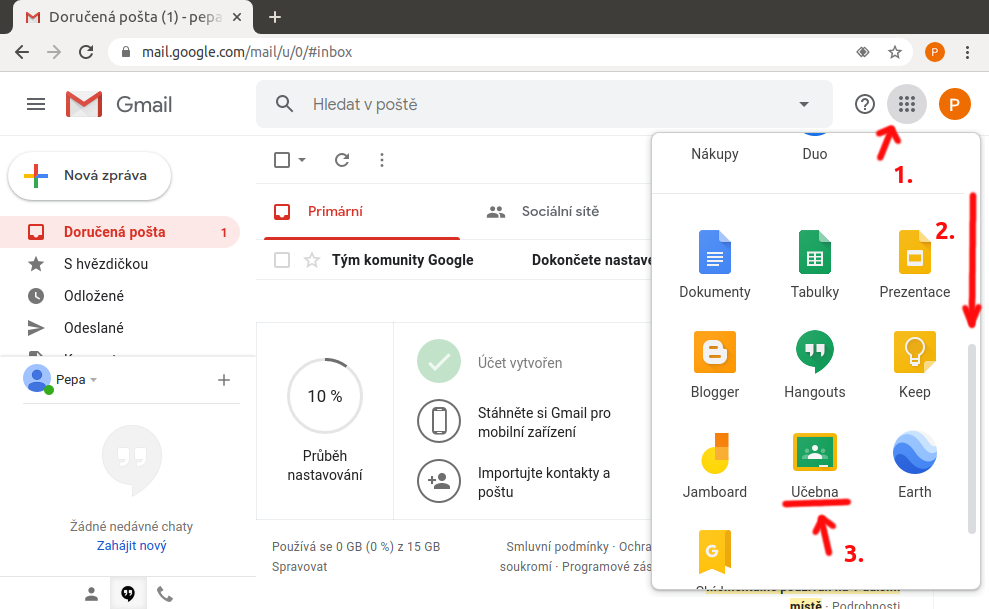
Task: Compose with Nová zpráva button
Action: click(x=90, y=176)
